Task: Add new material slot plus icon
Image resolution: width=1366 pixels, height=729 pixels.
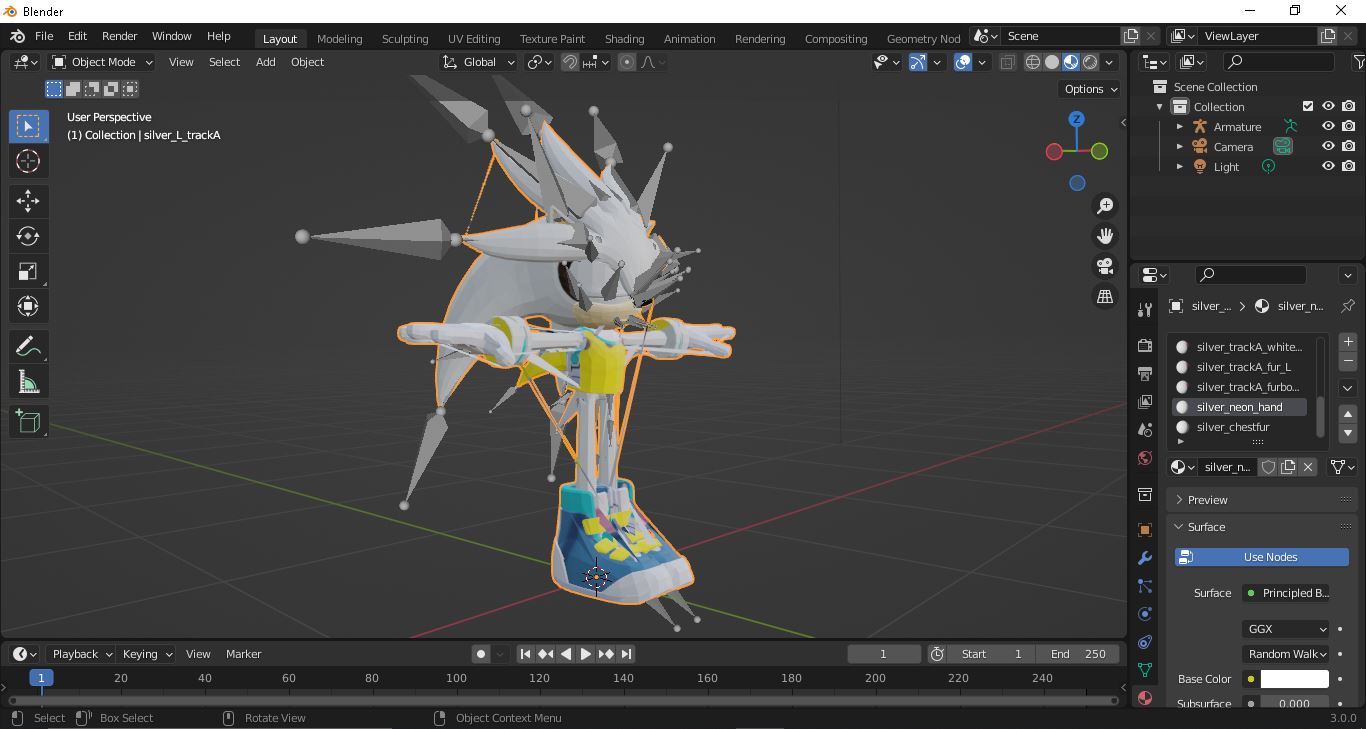Action: click(x=1348, y=341)
